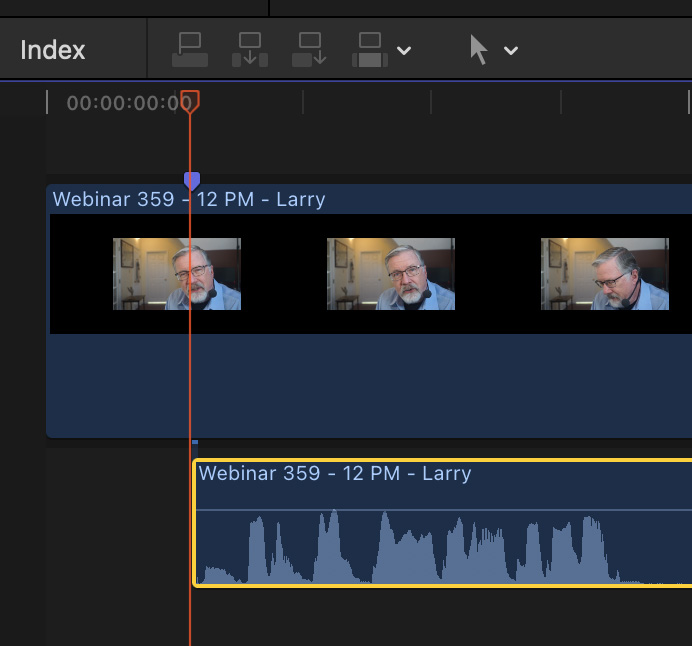
Task: Click the audio clip volume level line
Action: 440,510
